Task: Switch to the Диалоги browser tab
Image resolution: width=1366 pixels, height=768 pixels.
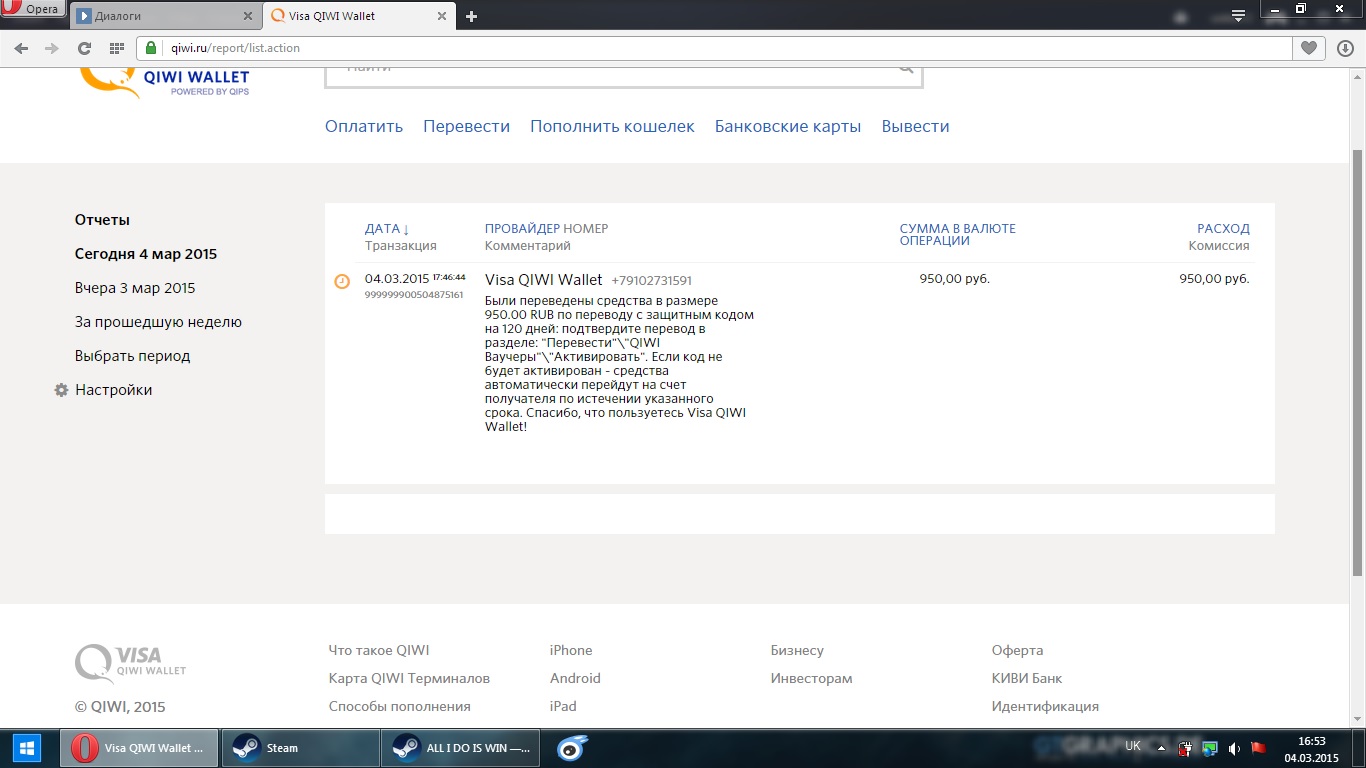Action: point(165,16)
